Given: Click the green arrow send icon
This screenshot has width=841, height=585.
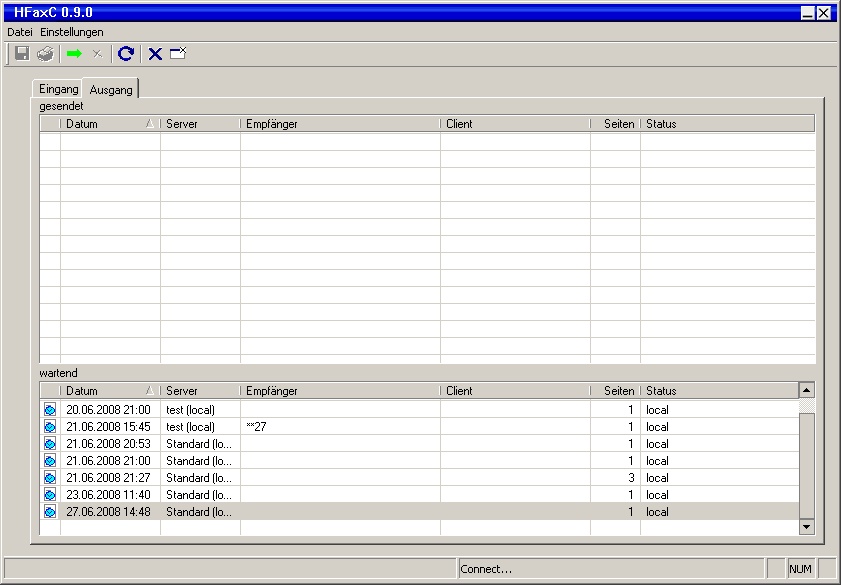Looking at the screenshot, I should [75, 54].
